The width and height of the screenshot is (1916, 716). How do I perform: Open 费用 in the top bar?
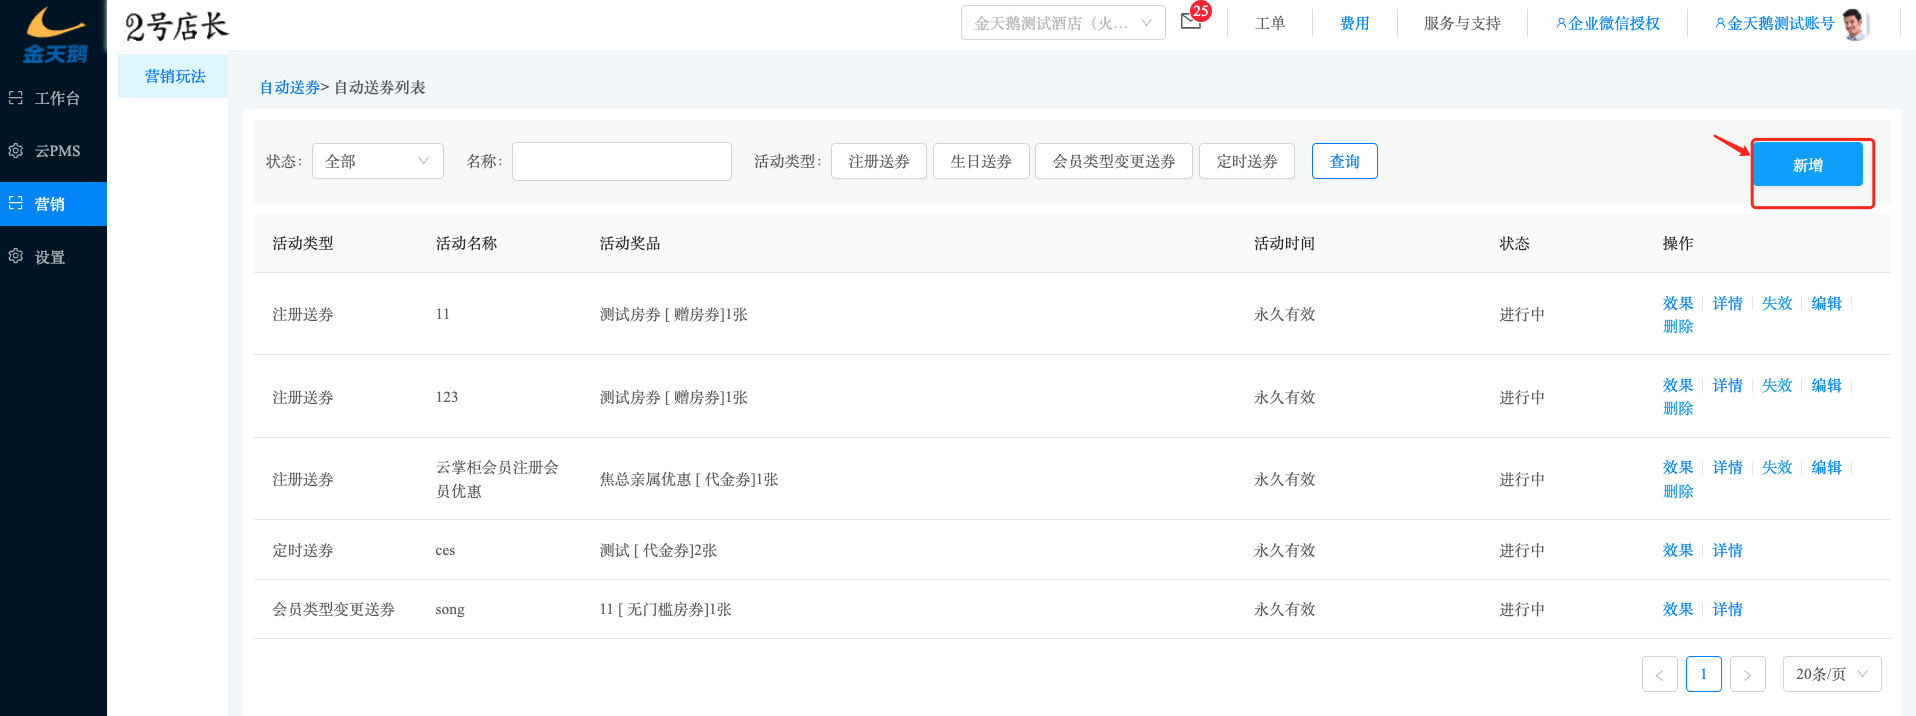(x=1355, y=23)
